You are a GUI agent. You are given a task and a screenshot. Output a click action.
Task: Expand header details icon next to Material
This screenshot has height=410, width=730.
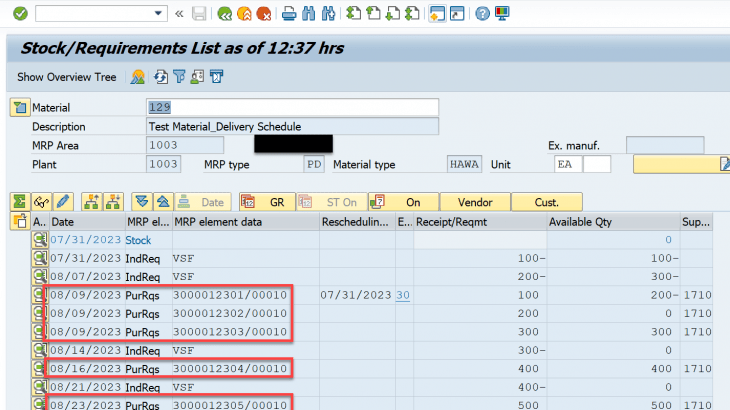18,107
